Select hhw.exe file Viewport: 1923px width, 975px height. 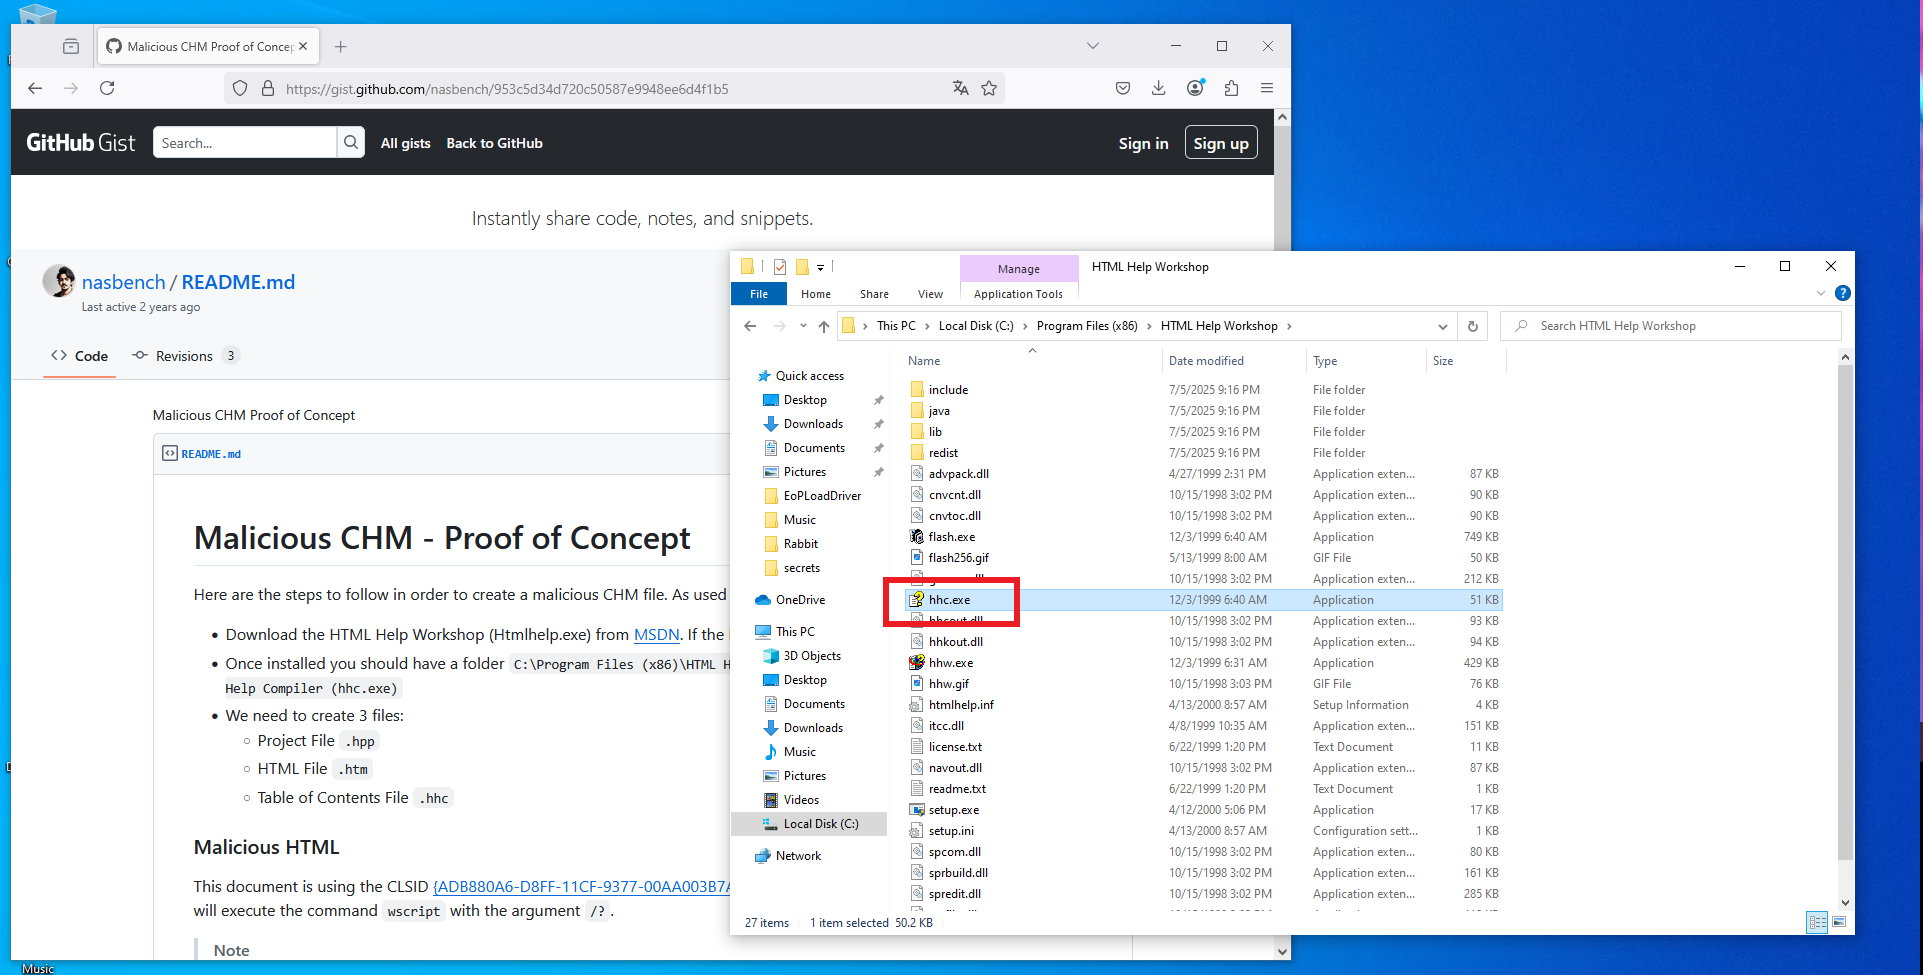[950, 663]
